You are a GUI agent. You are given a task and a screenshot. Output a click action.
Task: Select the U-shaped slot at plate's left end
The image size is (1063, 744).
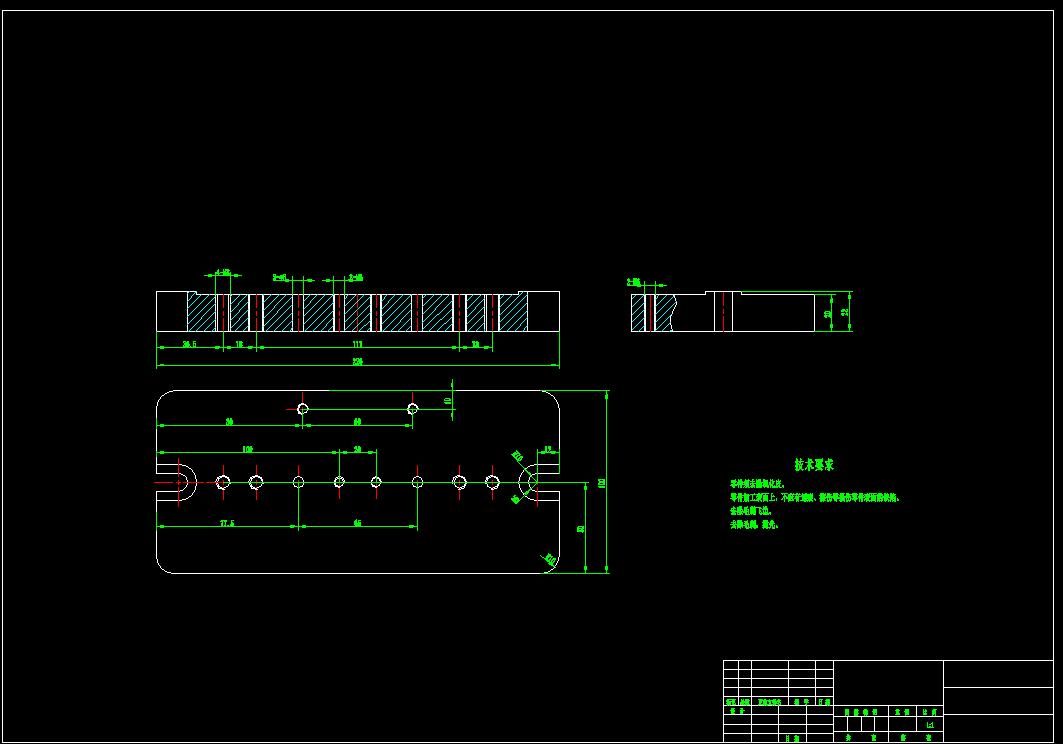click(176, 482)
